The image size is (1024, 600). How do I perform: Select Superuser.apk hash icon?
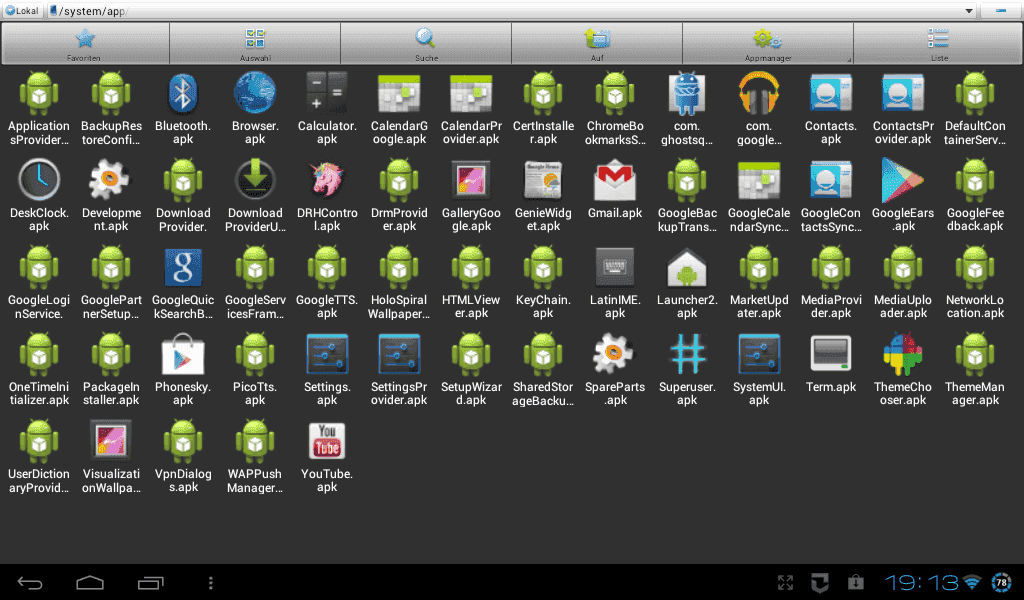(687, 354)
